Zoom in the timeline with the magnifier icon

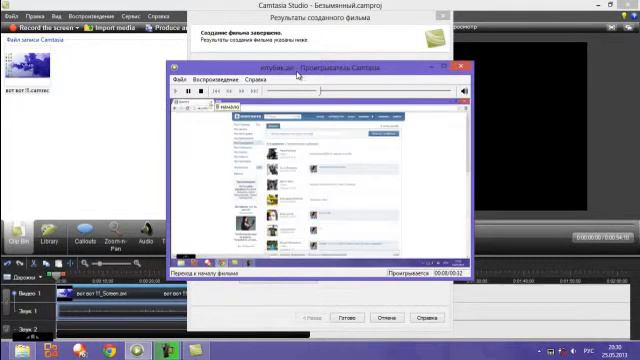tap(137, 264)
